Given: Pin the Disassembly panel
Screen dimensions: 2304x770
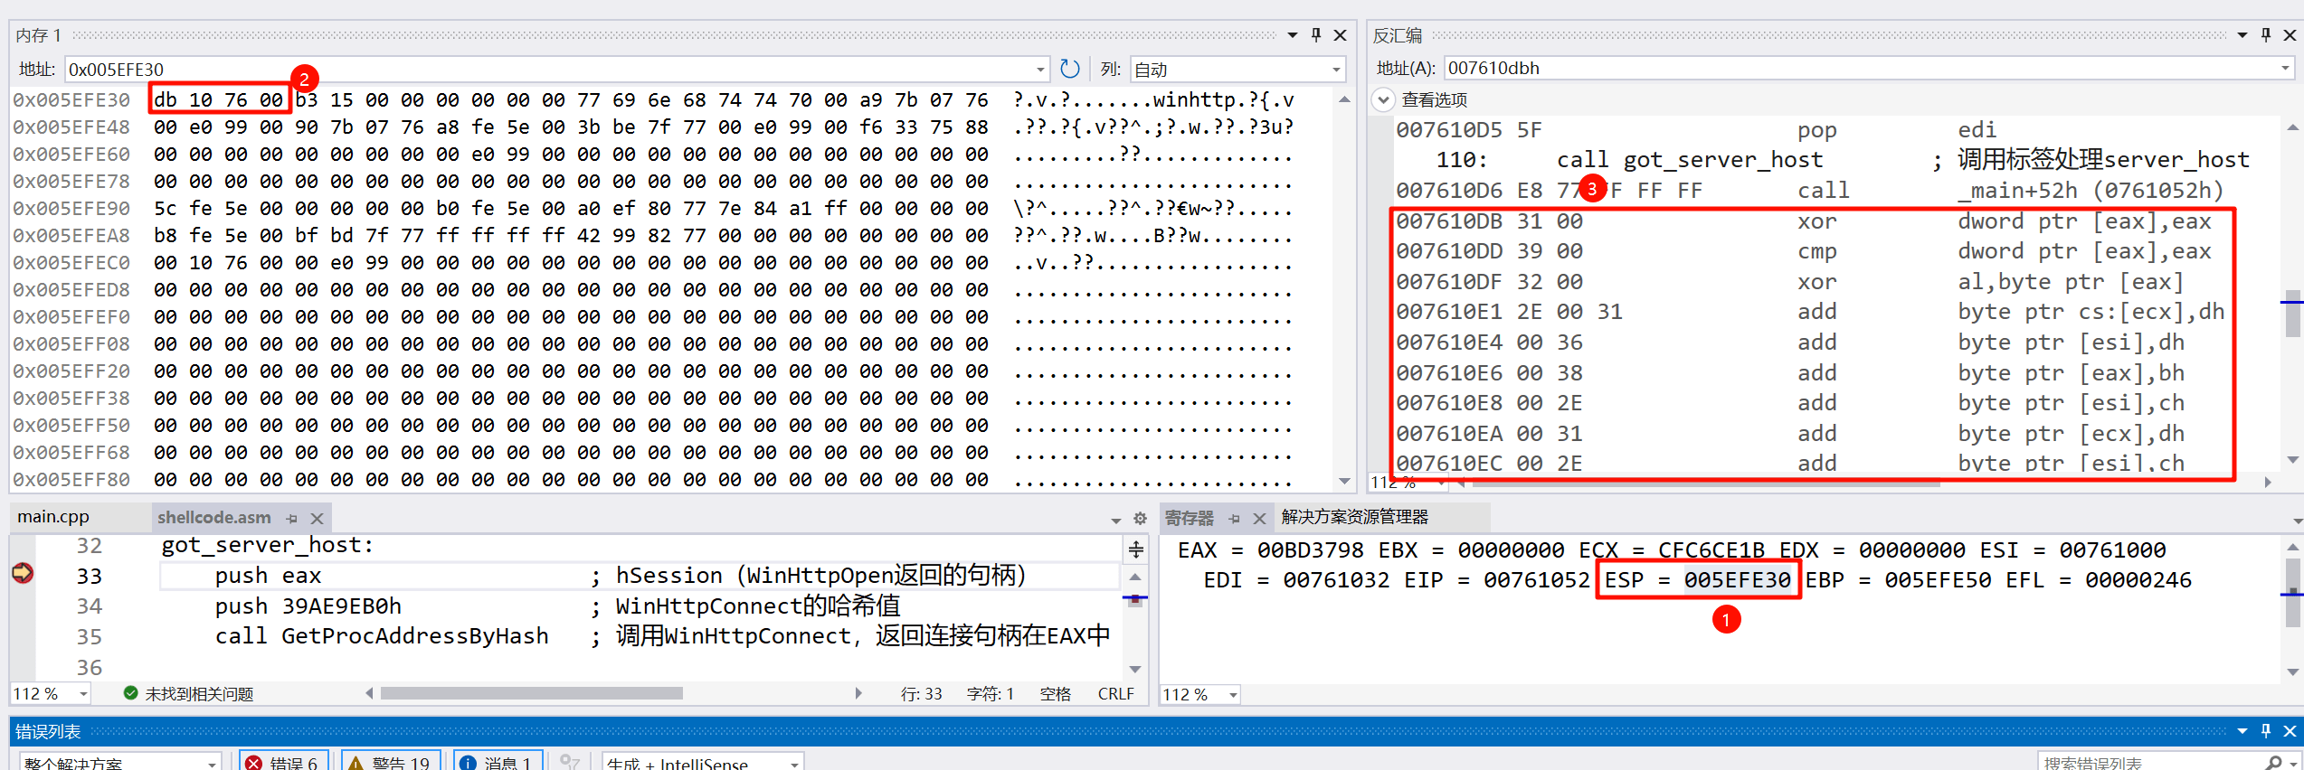Looking at the screenshot, I should pyautogui.click(x=2265, y=35).
